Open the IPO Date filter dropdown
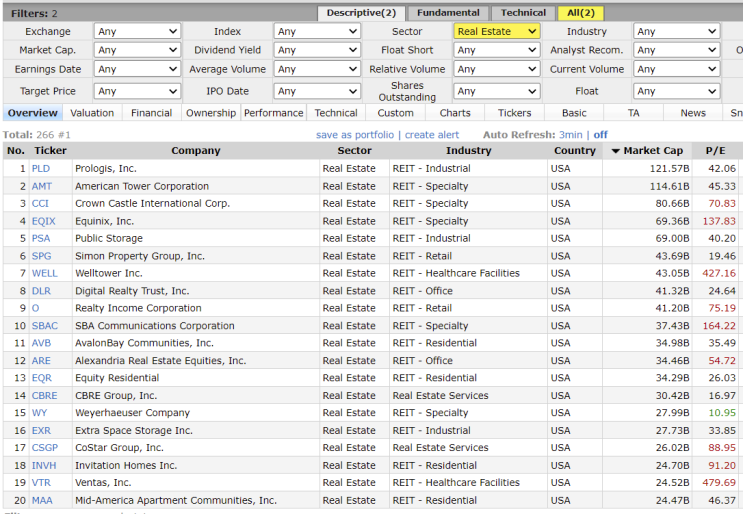 pos(317,91)
